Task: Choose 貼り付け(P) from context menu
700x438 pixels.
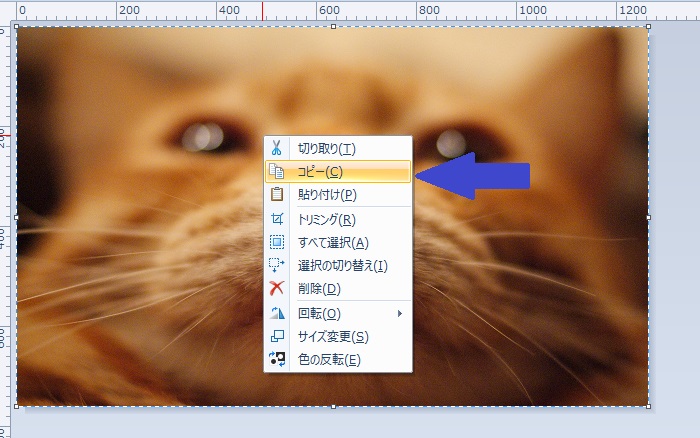Action: [338, 195]
